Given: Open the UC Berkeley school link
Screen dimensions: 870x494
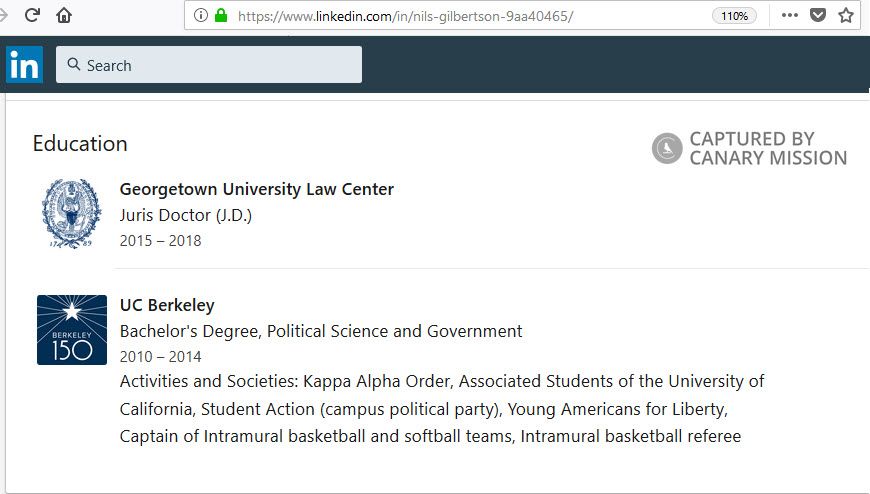Looking at the screenshot, I should tap(167, 305).
